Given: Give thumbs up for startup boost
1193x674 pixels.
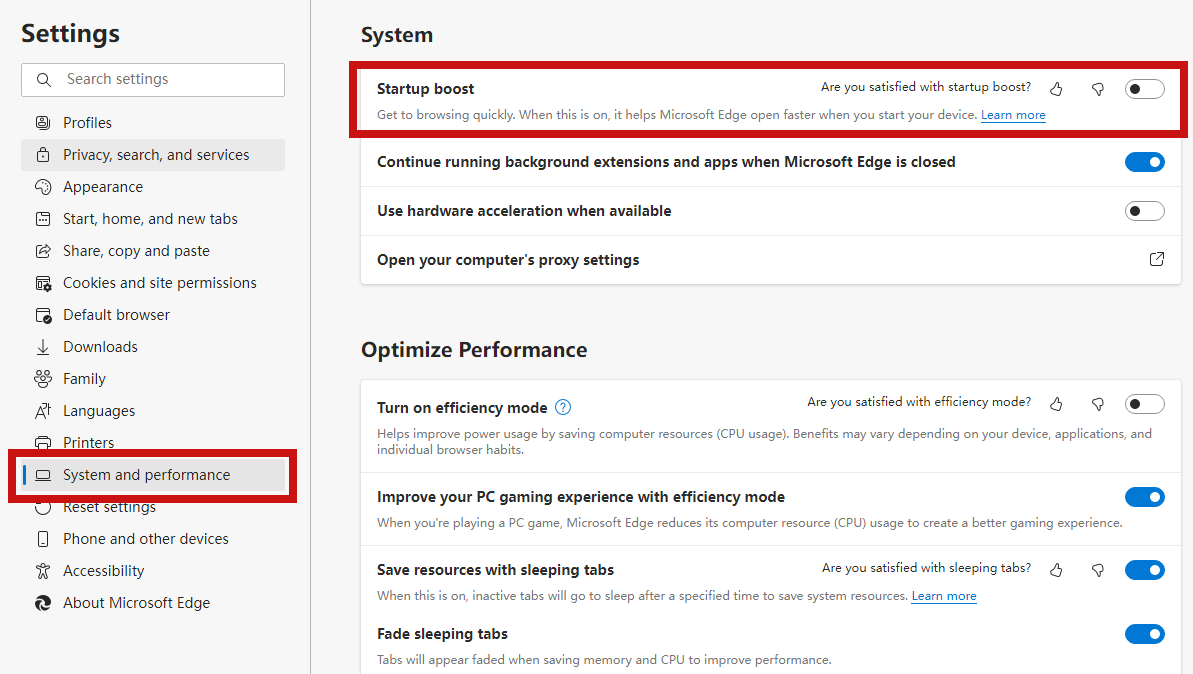Looking at the screenshot, I should pos(1056,89).
